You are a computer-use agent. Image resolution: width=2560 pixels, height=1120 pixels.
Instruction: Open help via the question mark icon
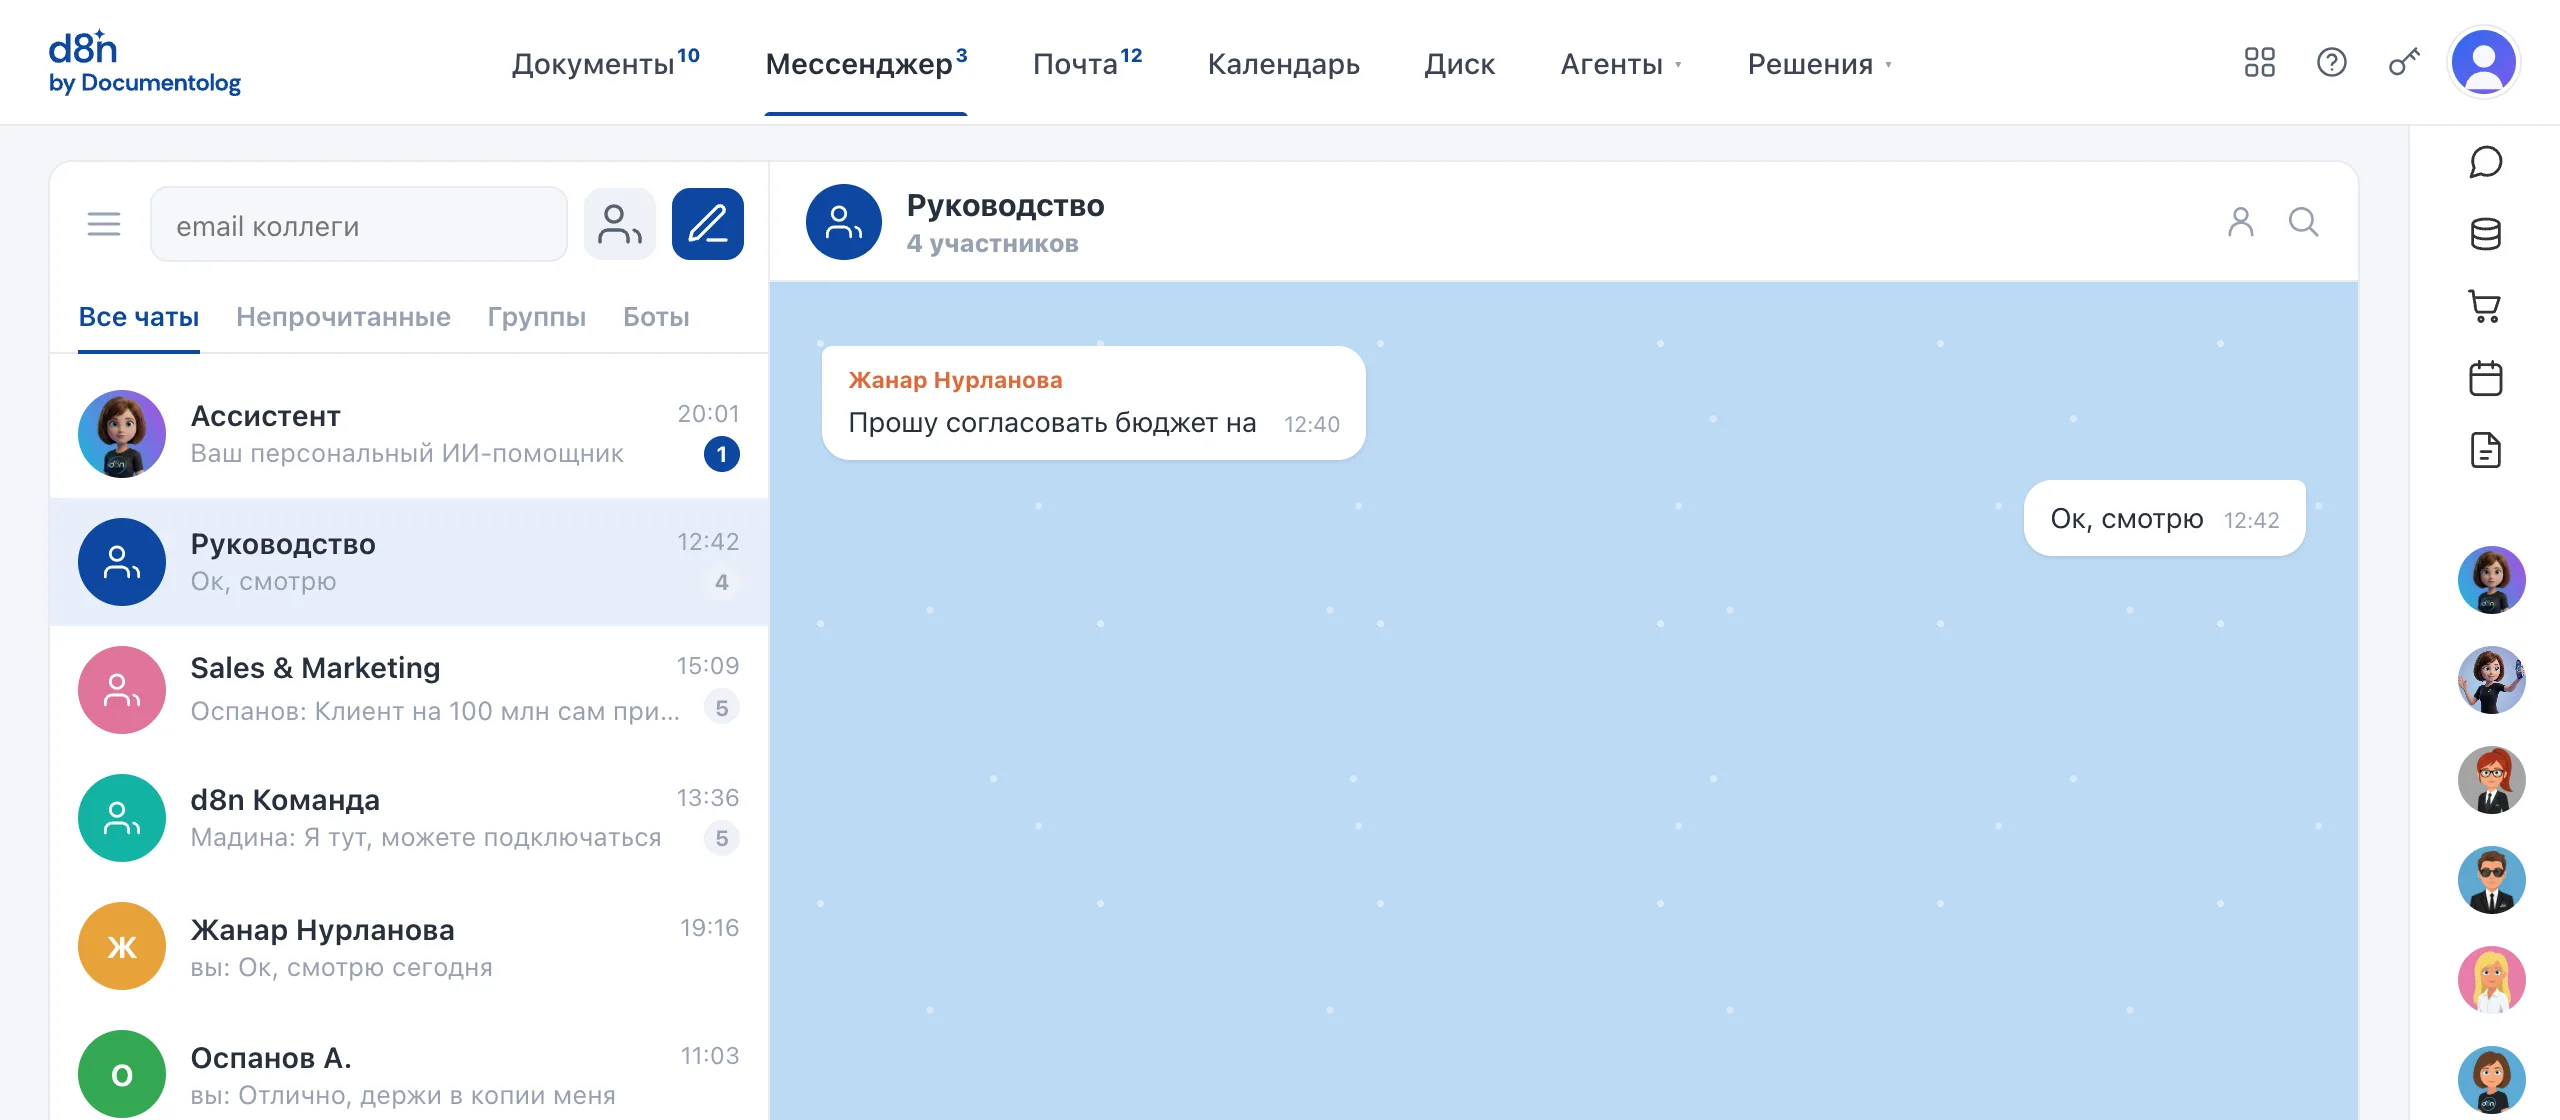click(2332, 63)
